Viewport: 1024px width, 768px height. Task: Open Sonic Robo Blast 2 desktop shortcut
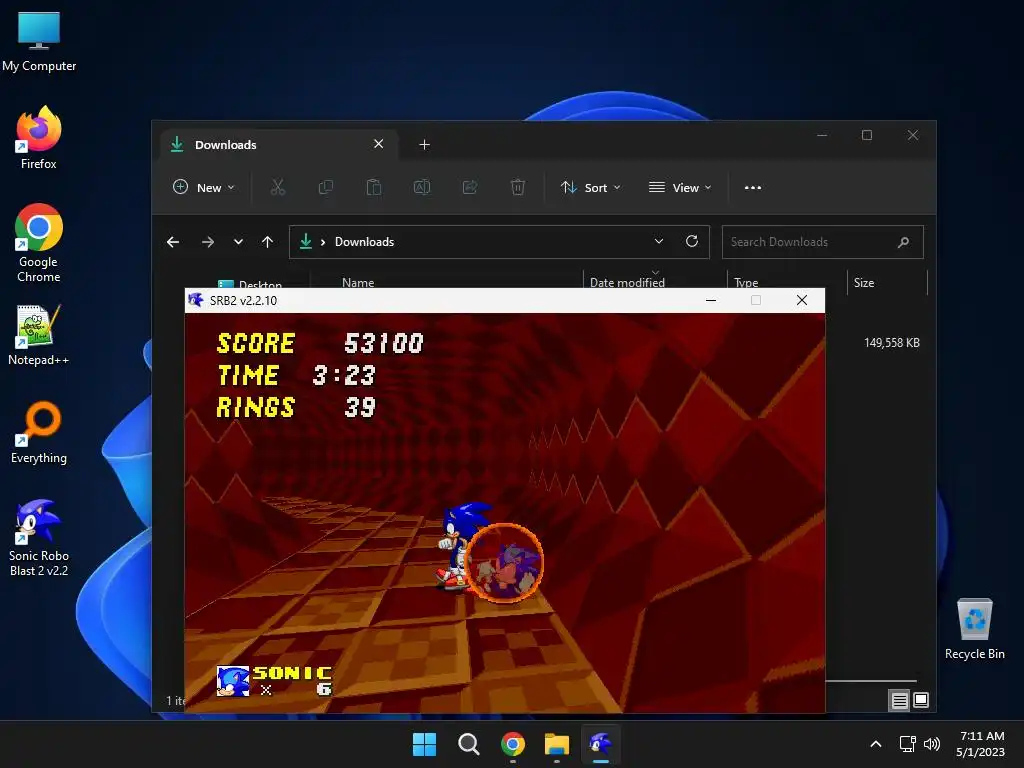tap(39, 537)
